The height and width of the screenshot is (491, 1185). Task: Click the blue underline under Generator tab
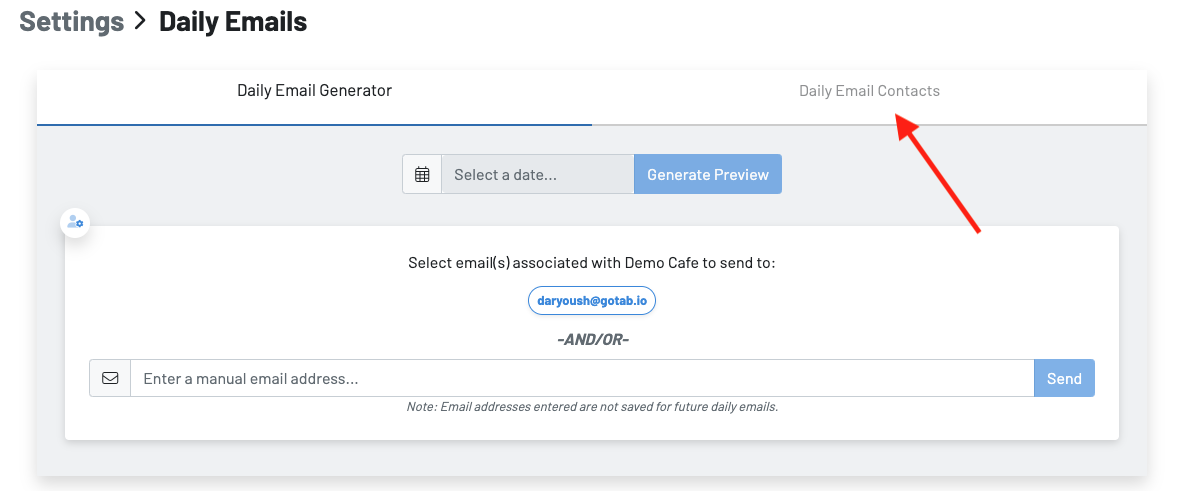[x=314, y=124]
